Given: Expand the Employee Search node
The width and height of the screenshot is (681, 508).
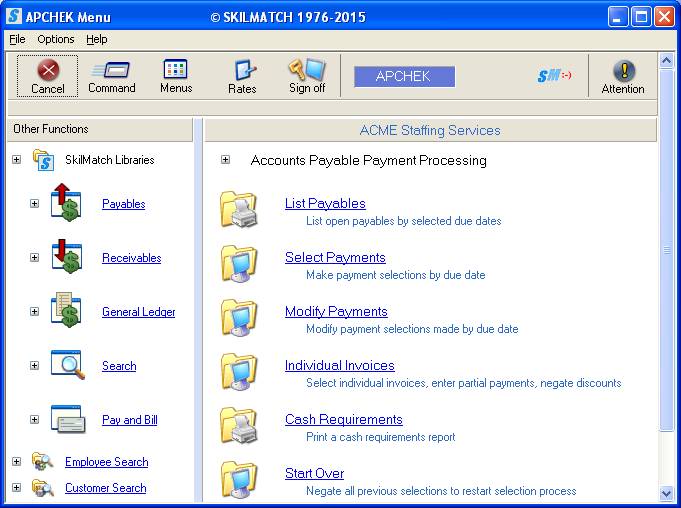Looking at the screenshot, I should coord(17,461).
